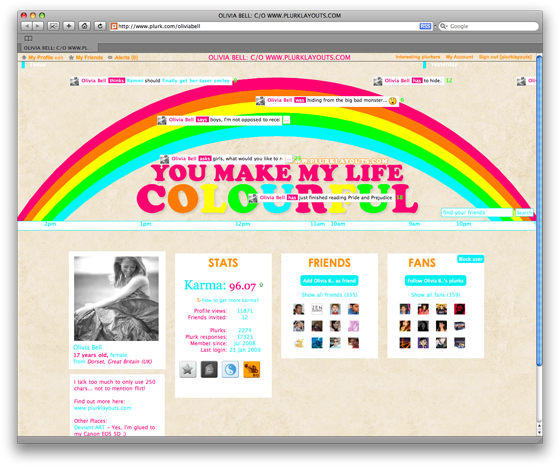Click the Last login date text
560x467 pixels.
click(x=245, y=350)
